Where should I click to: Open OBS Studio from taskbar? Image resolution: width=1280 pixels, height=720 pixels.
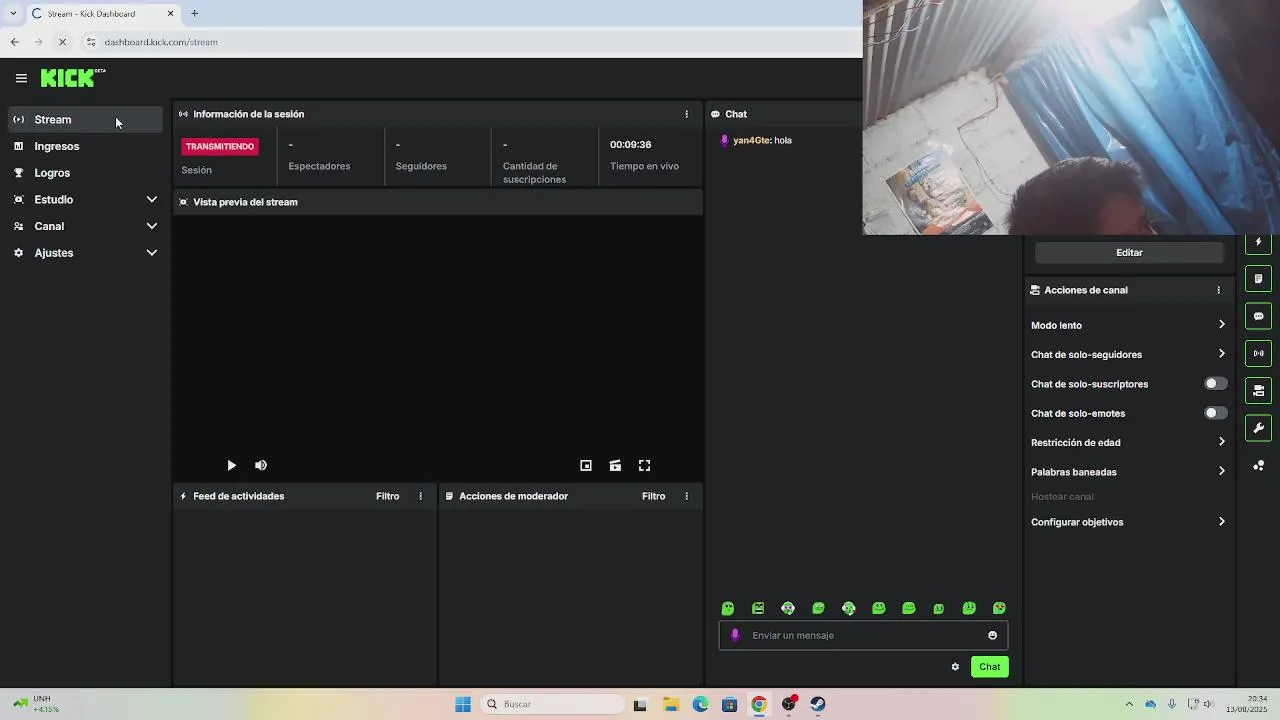[x=789, y=704]
